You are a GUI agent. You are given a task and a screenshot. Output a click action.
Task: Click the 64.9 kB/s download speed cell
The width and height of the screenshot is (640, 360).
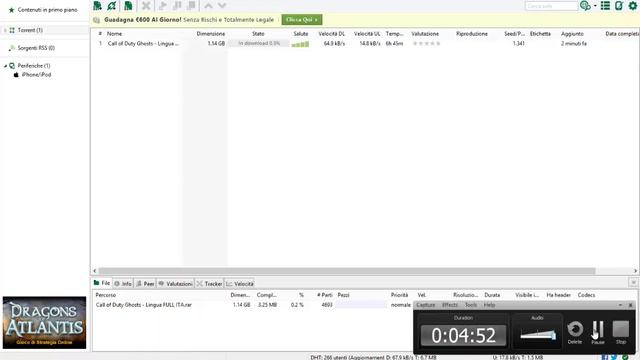(x=334, y=44)
